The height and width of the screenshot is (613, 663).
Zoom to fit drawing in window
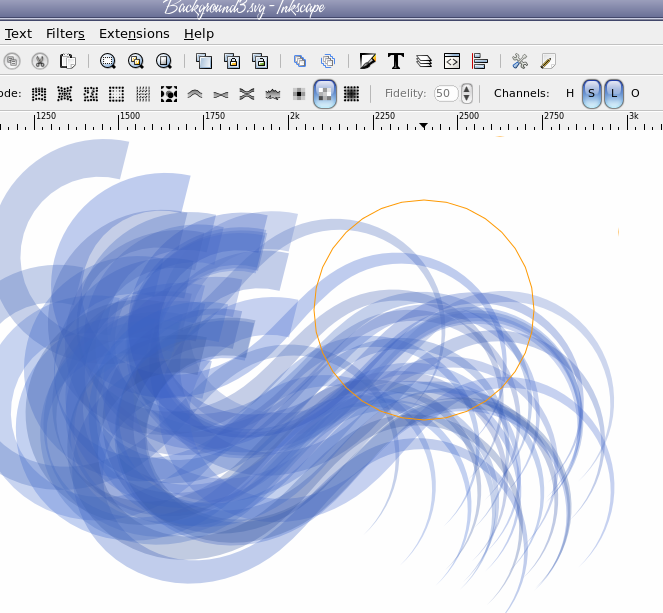click(136, 61)
